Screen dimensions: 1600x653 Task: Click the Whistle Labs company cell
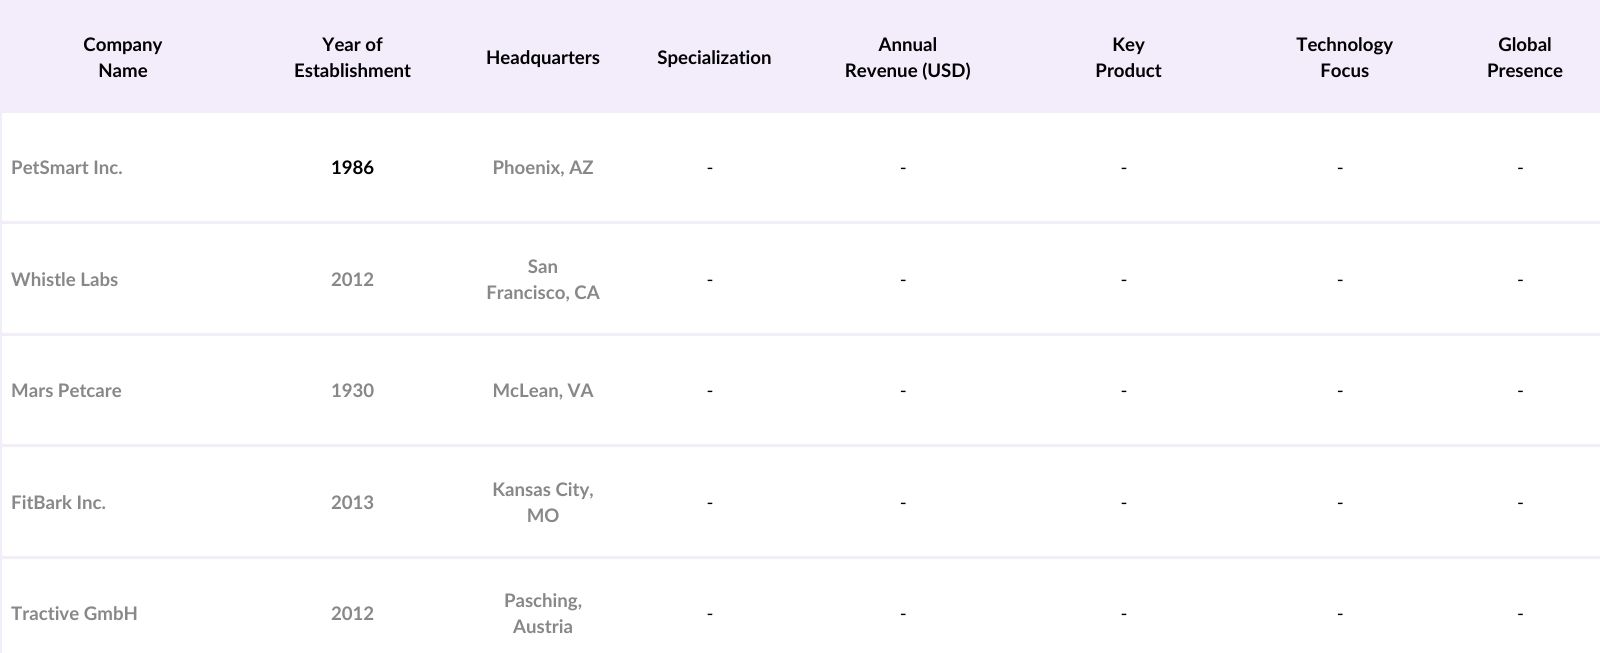pos(65,280)
